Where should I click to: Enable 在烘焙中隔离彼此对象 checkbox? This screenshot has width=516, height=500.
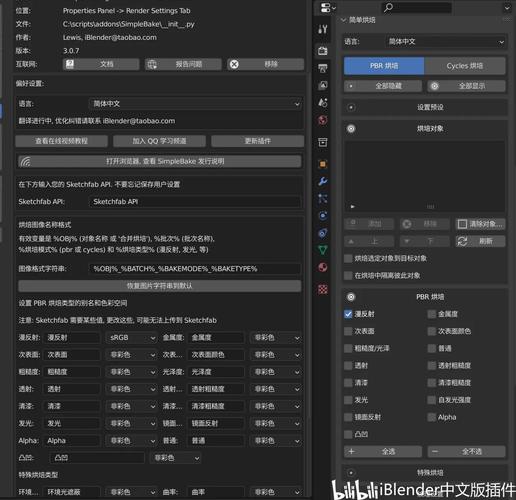[348, 276]
